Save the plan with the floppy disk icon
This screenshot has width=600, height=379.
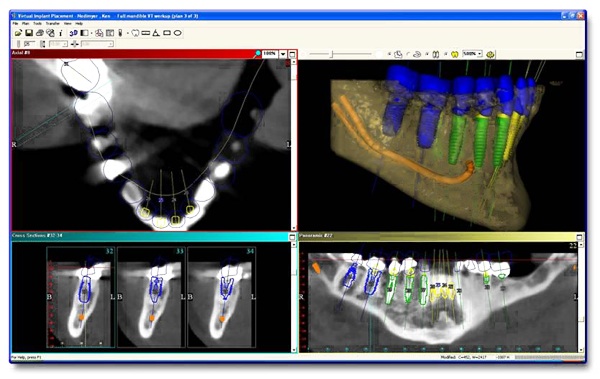(29, 33)
